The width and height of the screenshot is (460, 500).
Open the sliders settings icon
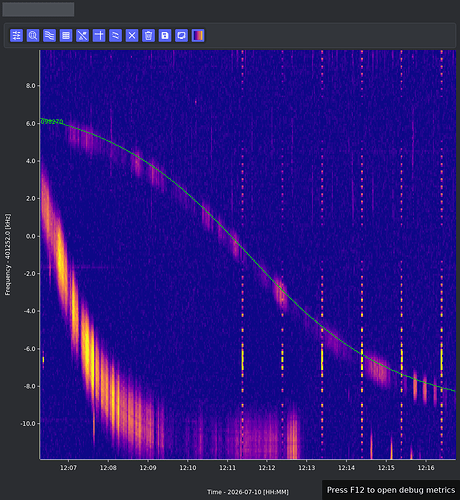(x=16, y=35)
